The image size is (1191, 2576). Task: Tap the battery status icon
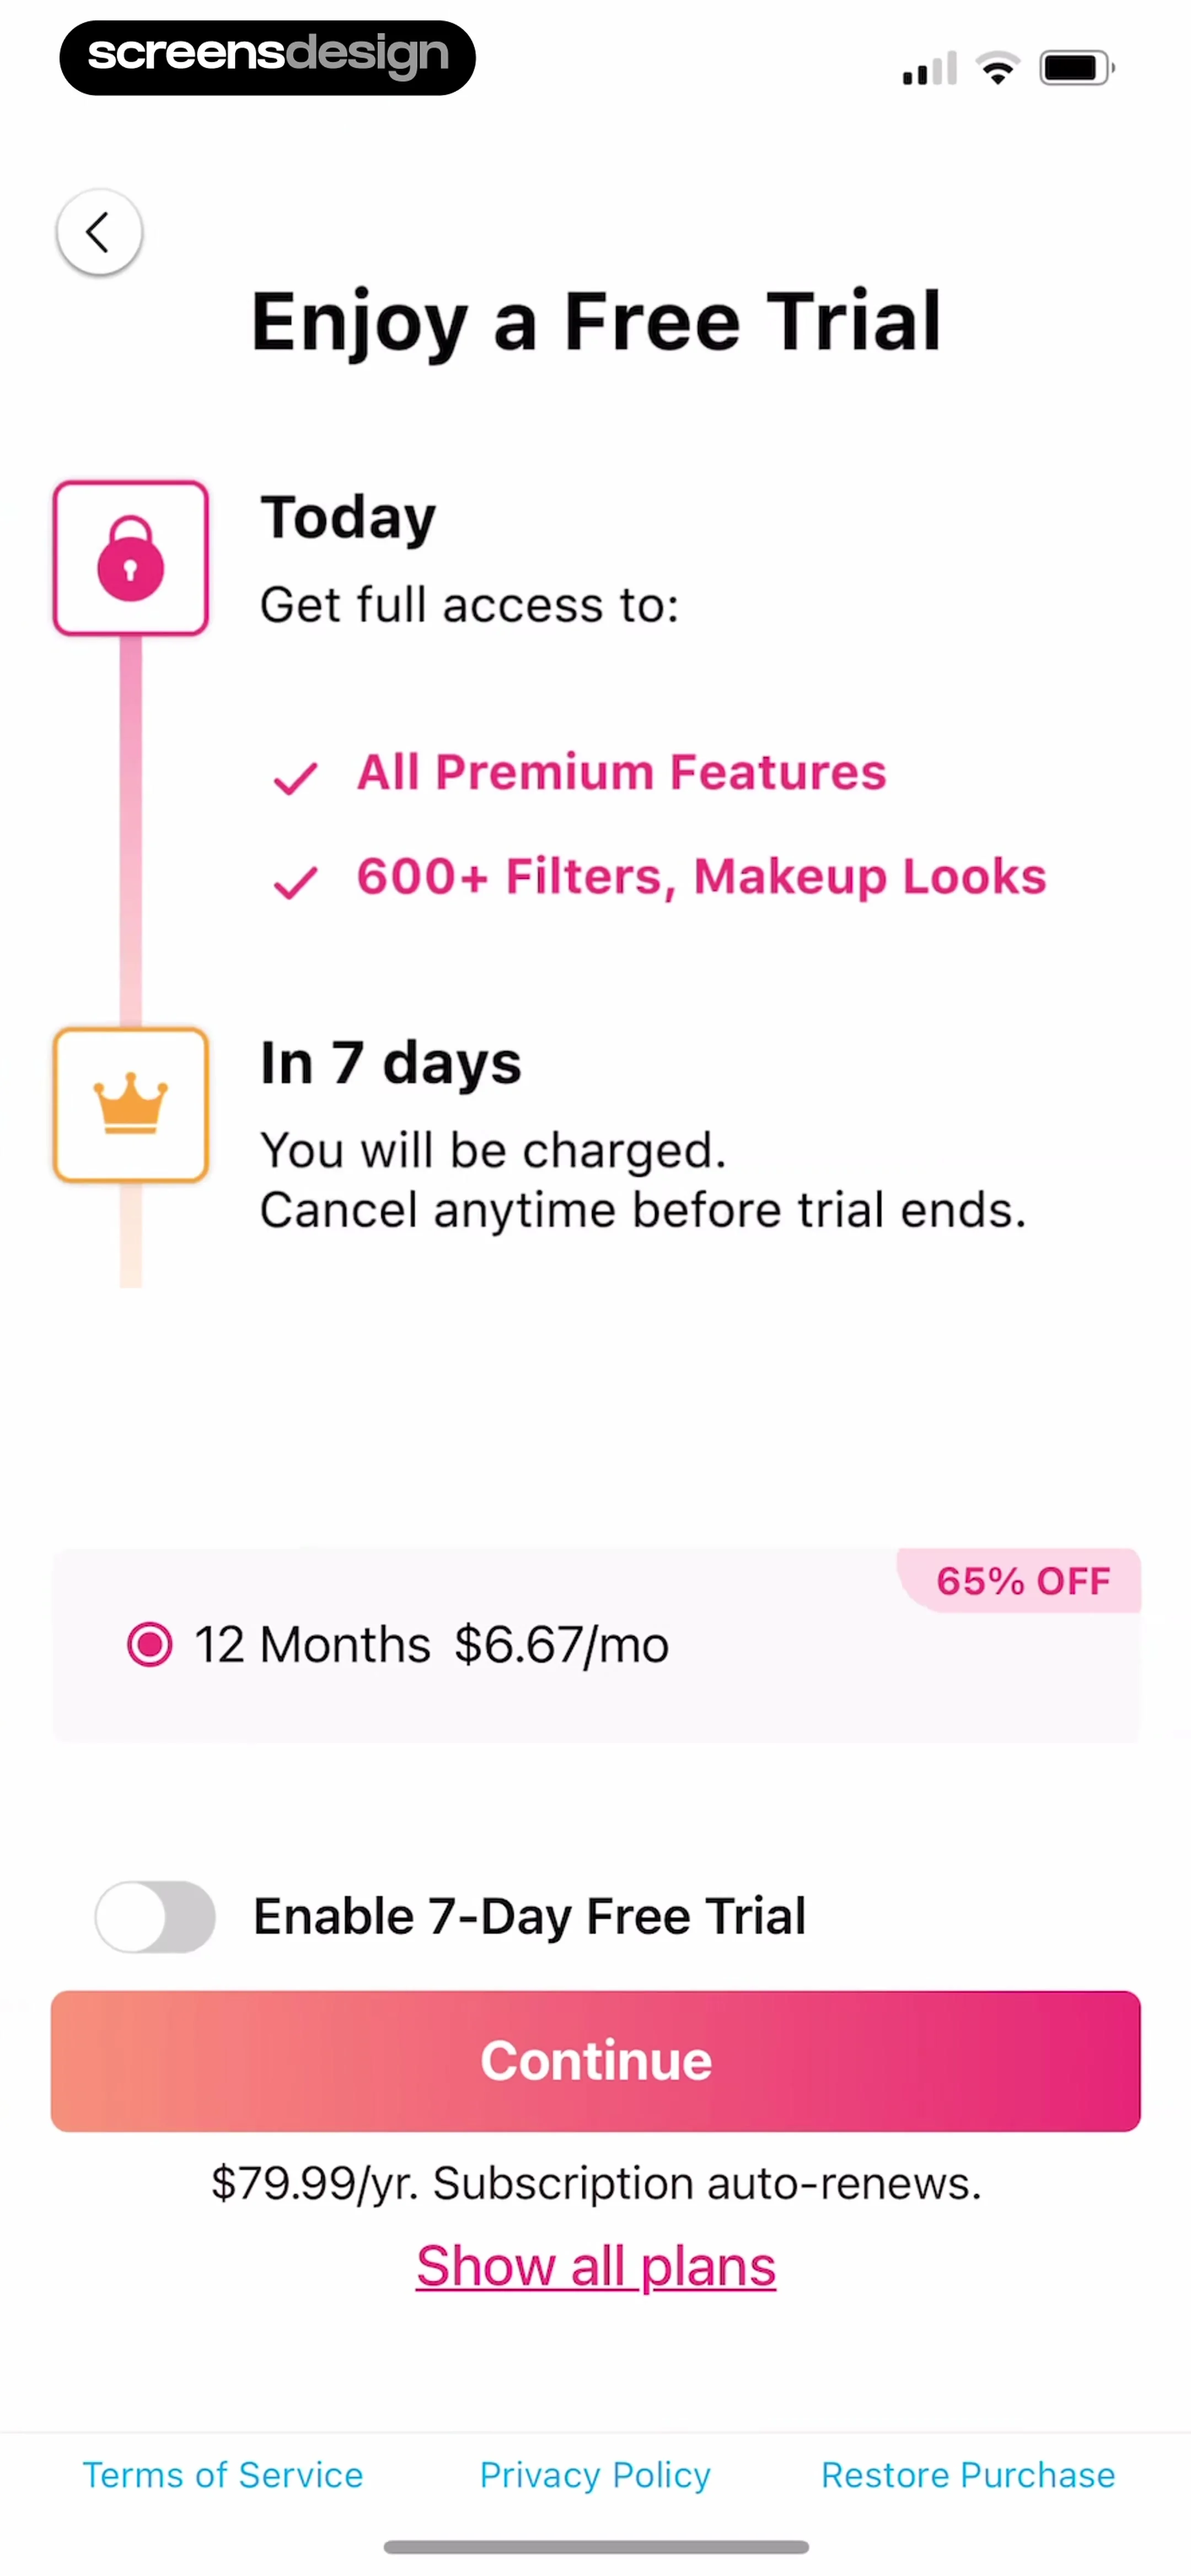tap(1075, 68)
